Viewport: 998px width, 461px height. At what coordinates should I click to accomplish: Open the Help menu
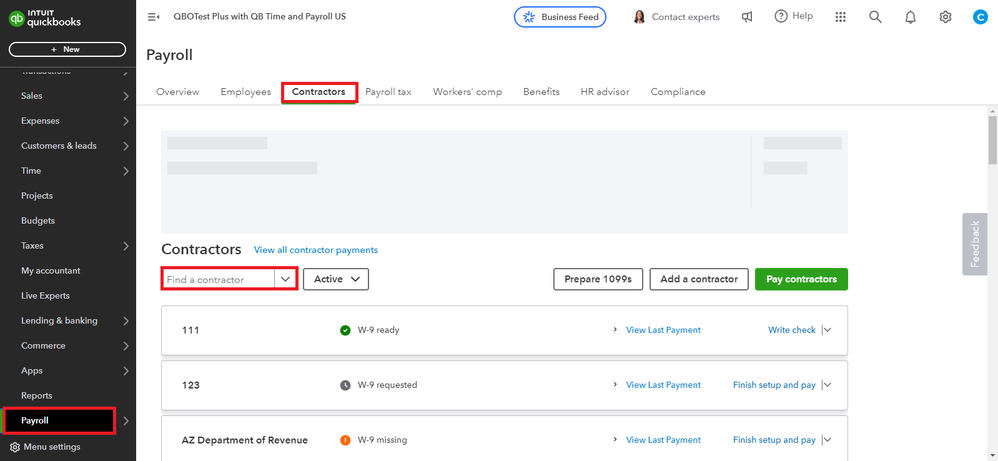click(x=793, y=17)
